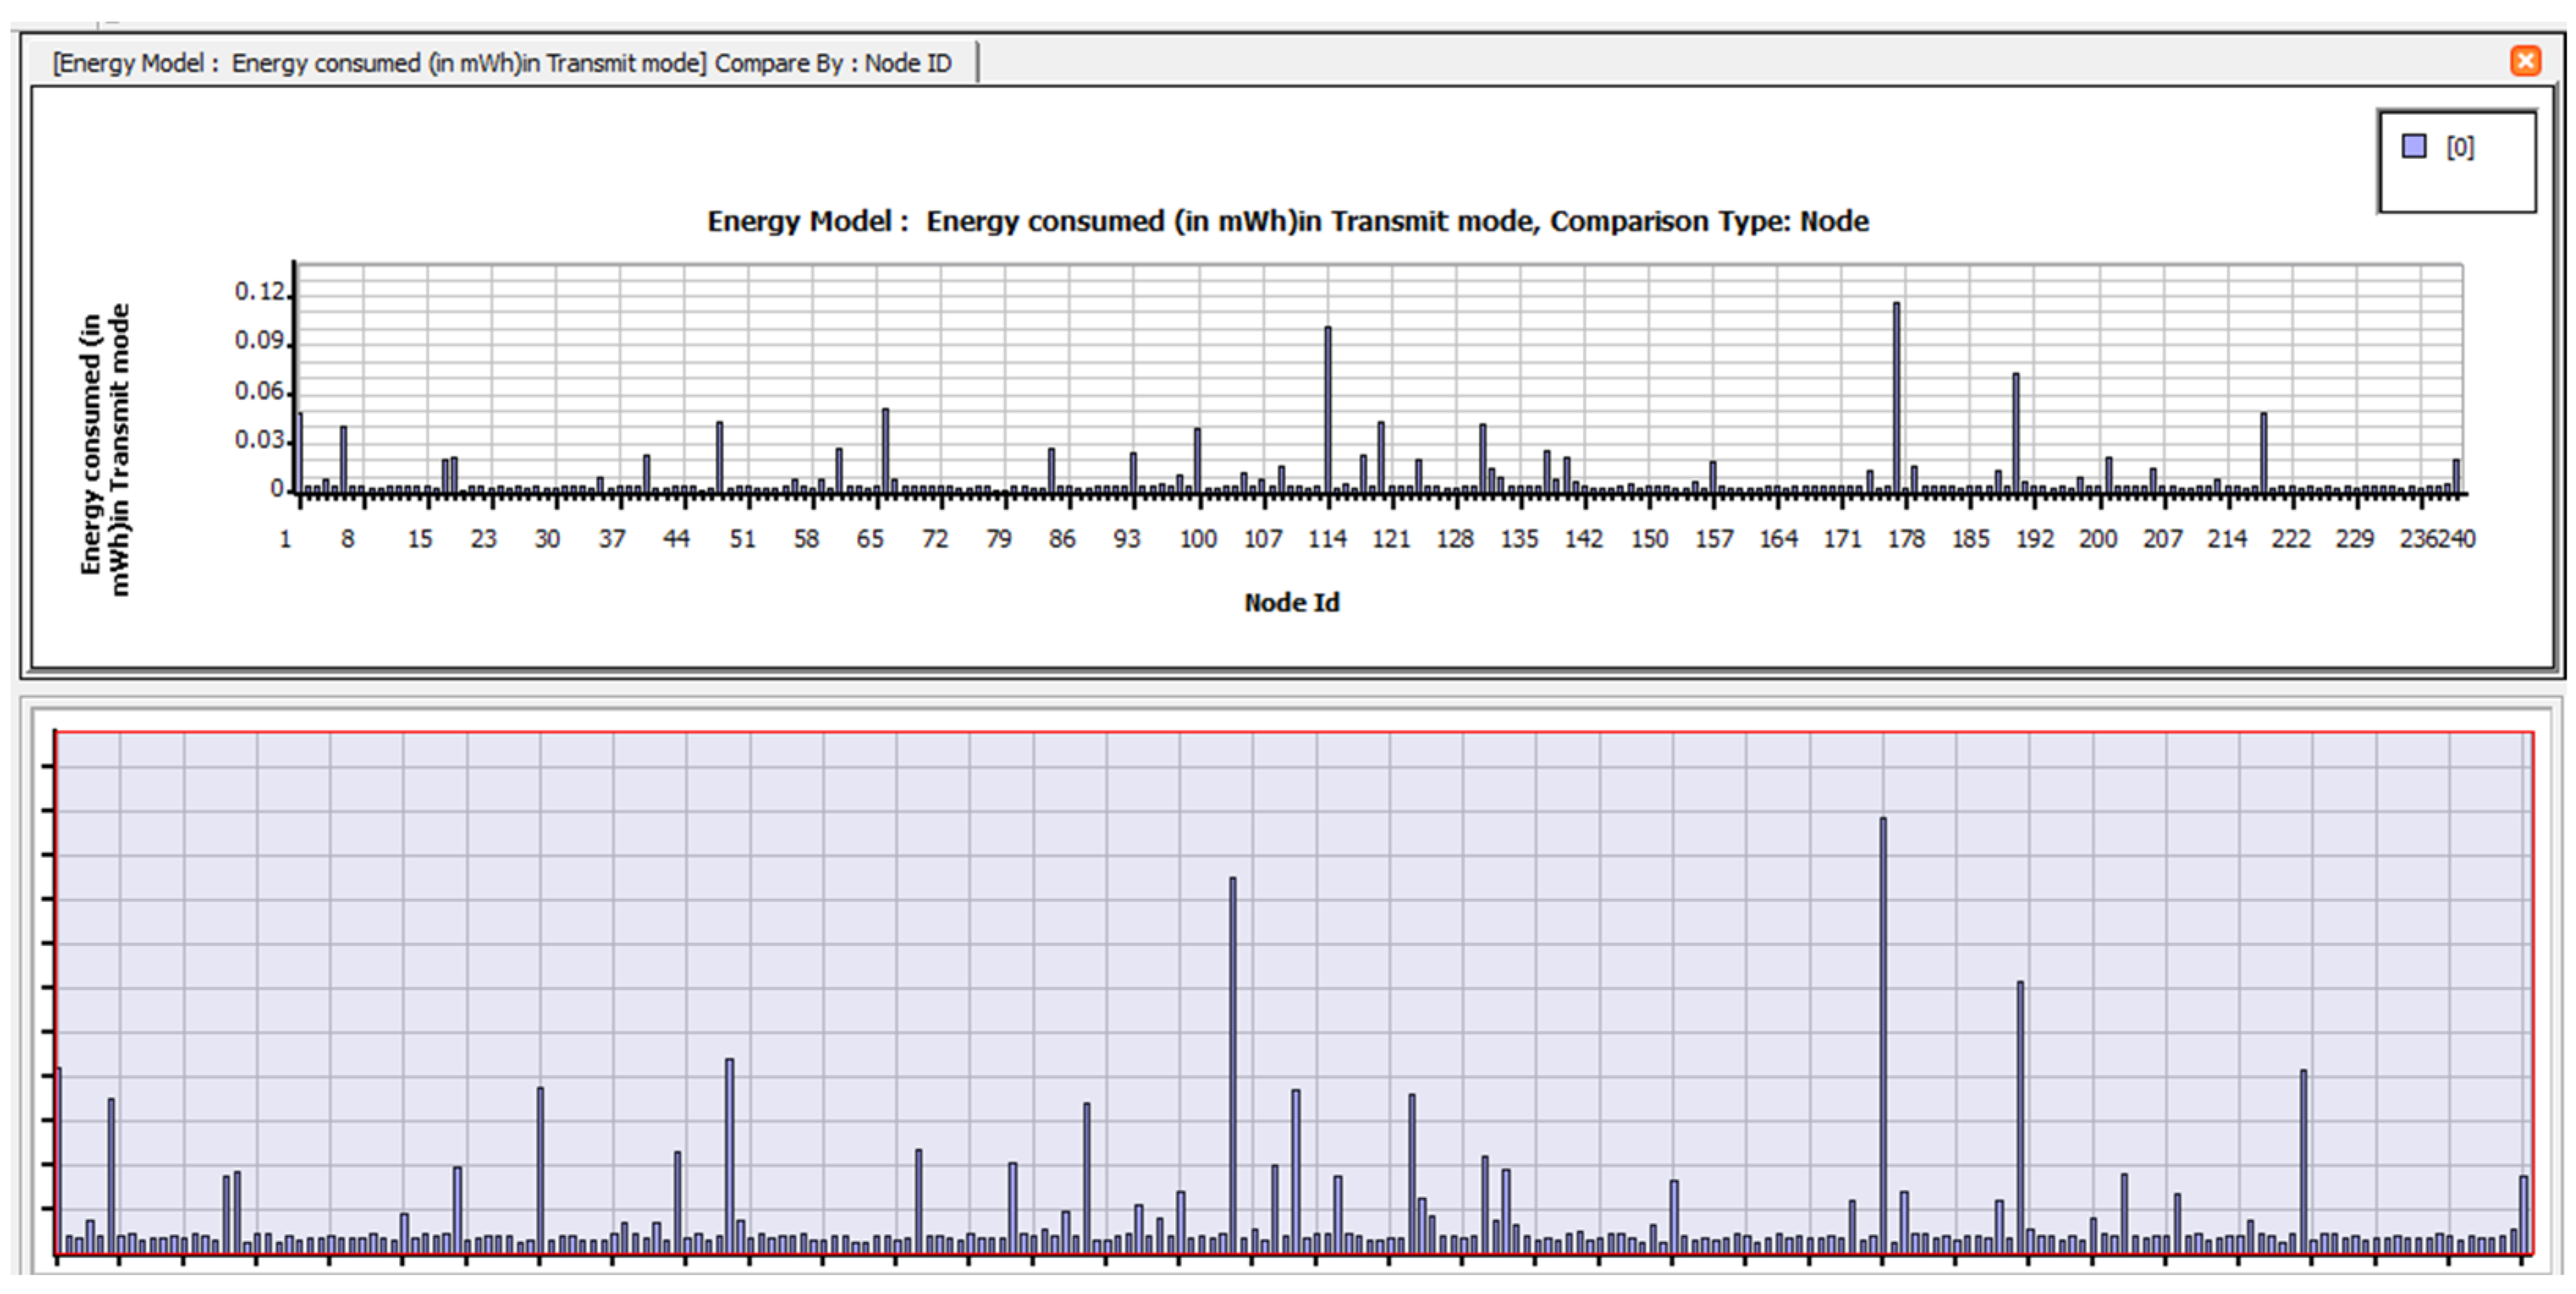Click the x-axis label 222
The image size is (2576, 1294).
click(x=2290, y=539)
